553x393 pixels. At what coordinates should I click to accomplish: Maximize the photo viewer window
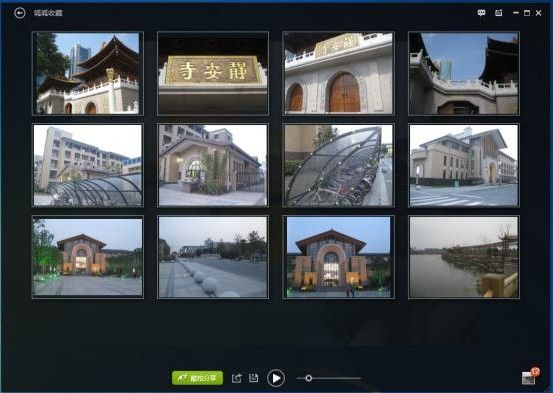click(527, 13)
